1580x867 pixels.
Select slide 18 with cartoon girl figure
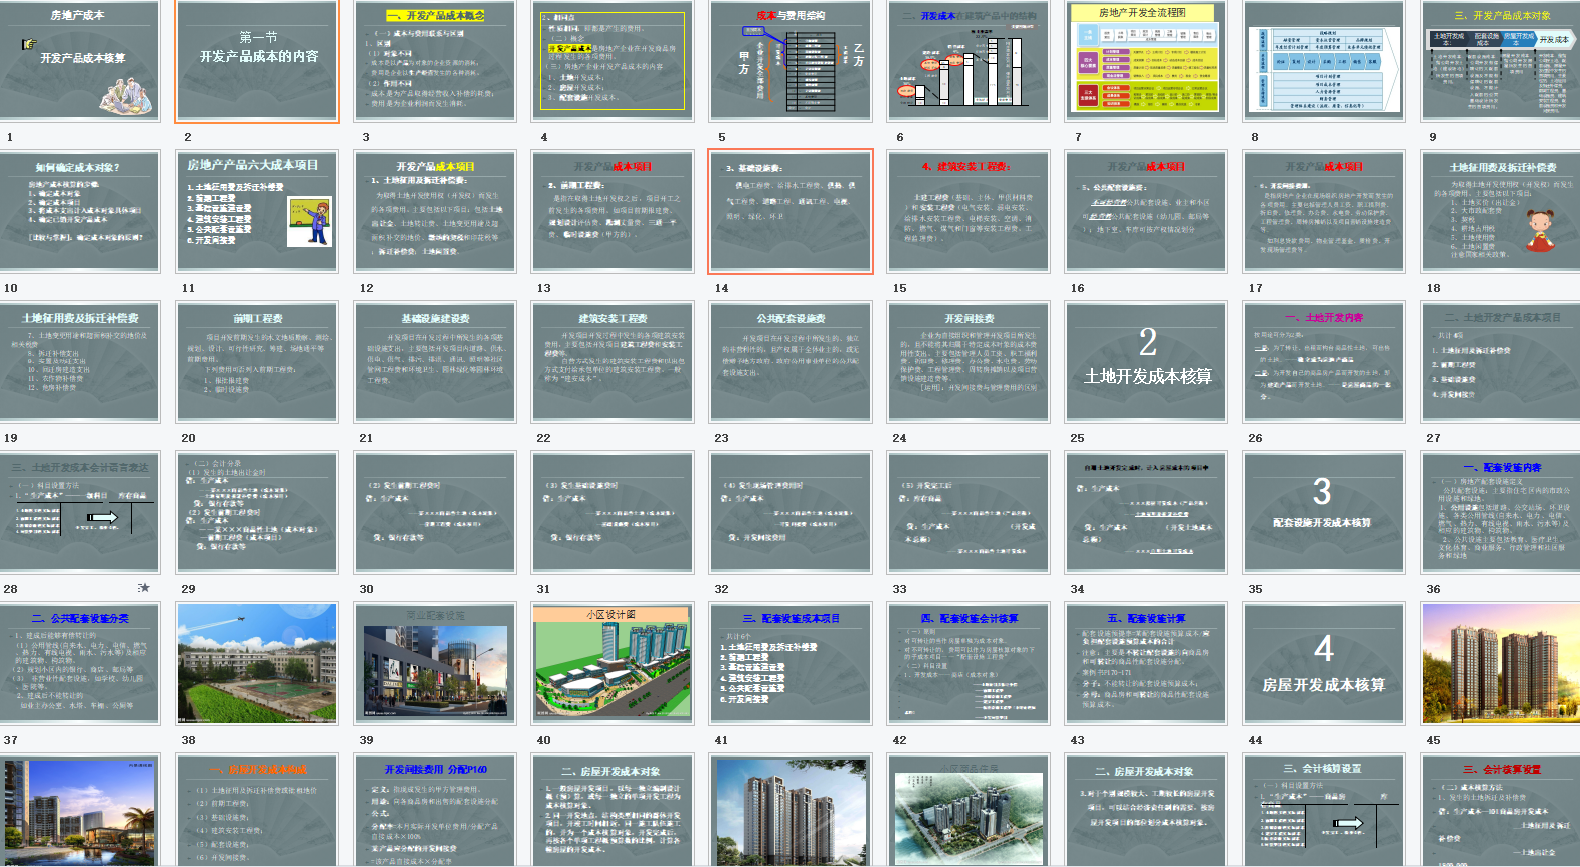(x=1501, y=211)
